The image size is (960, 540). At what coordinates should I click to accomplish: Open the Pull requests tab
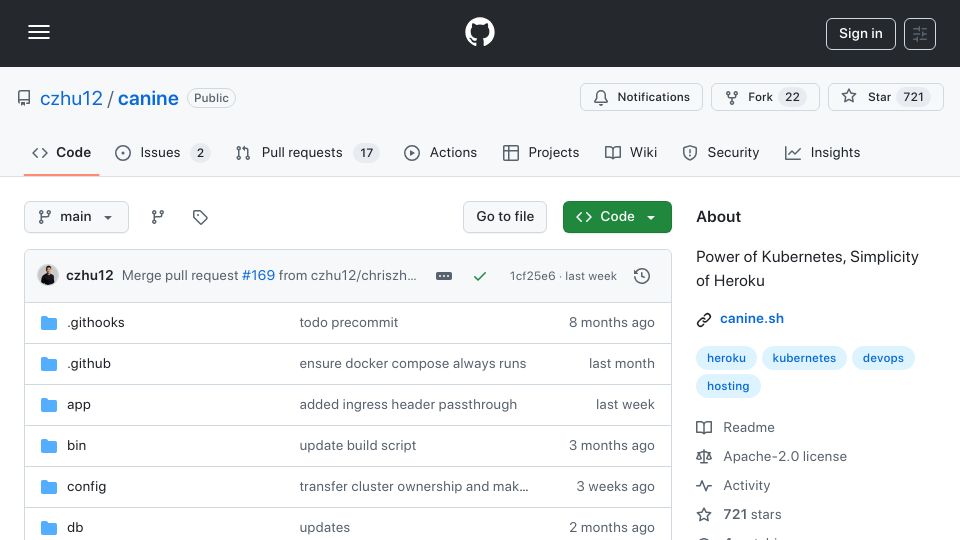[x=307, y=152]
